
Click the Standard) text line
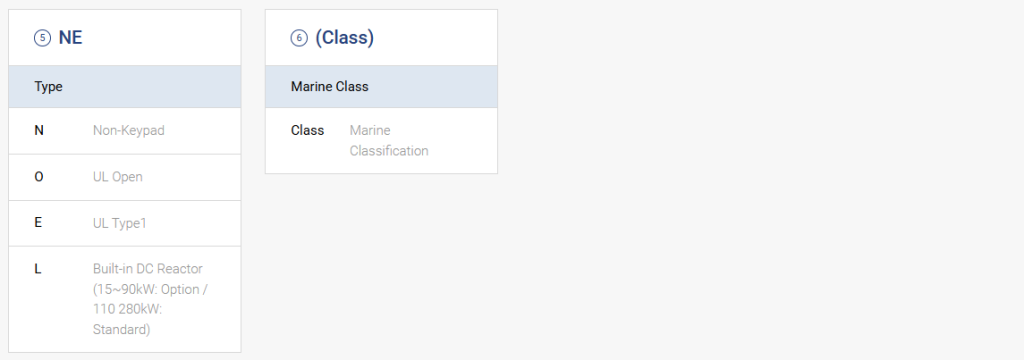[x=121, y=330]
